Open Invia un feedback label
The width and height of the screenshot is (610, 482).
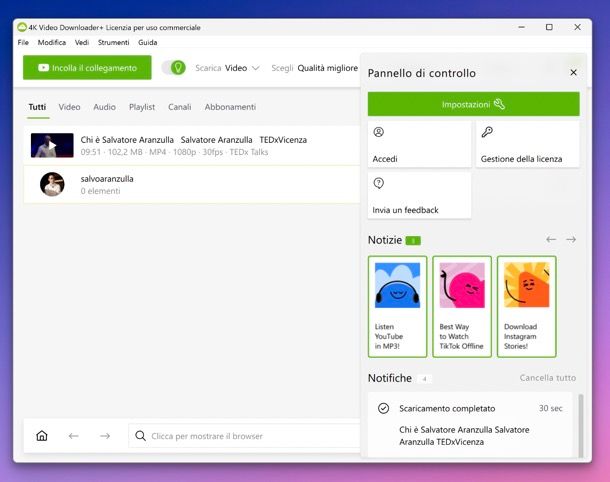pos(405,210)
